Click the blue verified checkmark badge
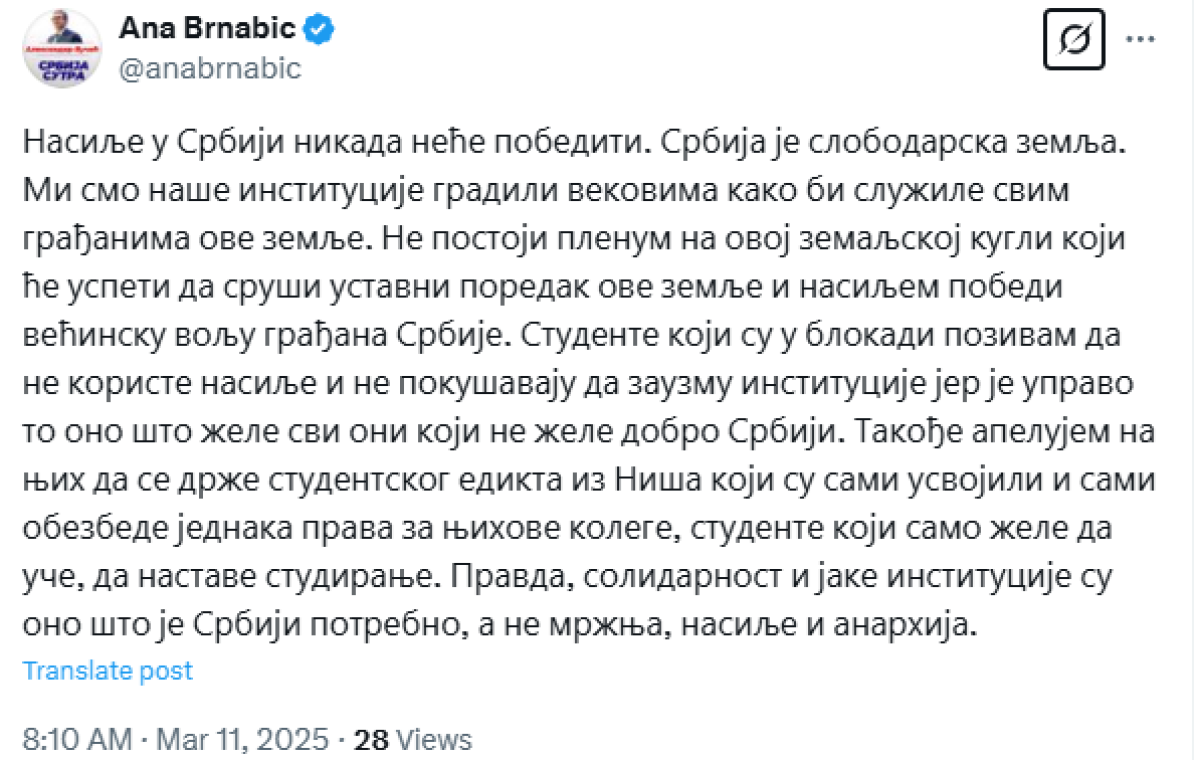Image resolution: width=1200 pixels, height=760 pixels. pyautogui.click(x=319, y=29)
